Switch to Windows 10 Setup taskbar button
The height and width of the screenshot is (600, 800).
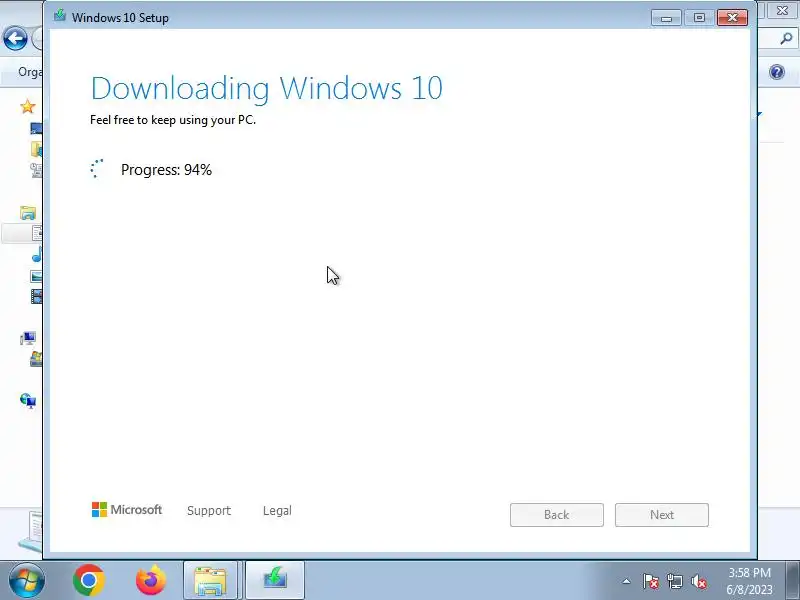pos(275,581)
